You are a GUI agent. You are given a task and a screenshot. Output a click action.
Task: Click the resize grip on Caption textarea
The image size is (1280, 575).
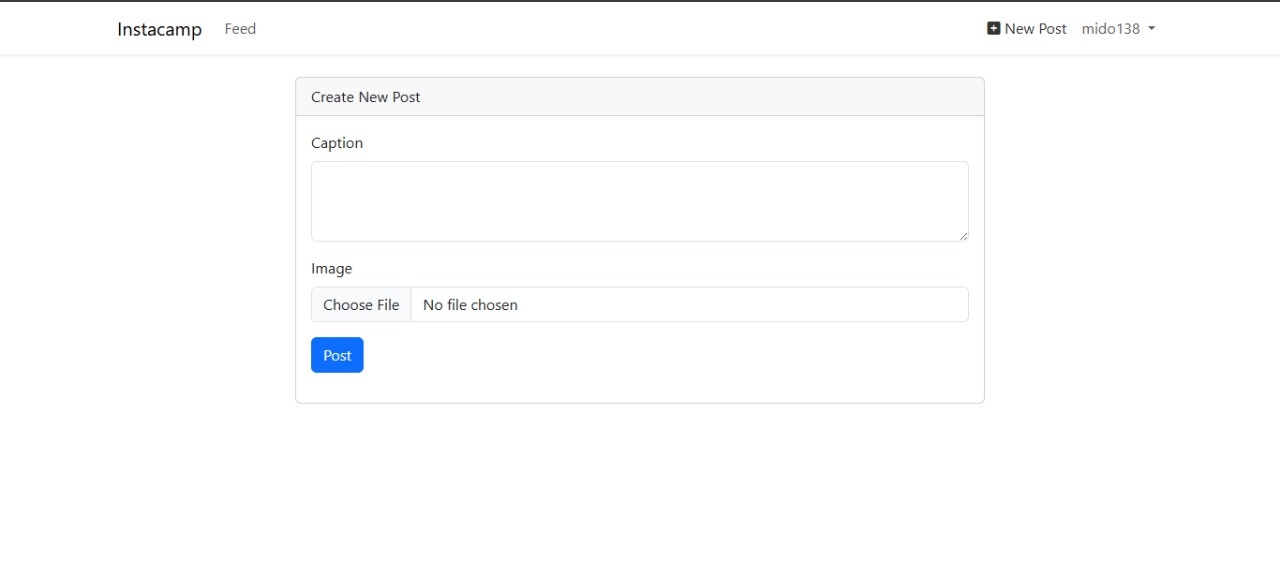[x=963, y=236]
